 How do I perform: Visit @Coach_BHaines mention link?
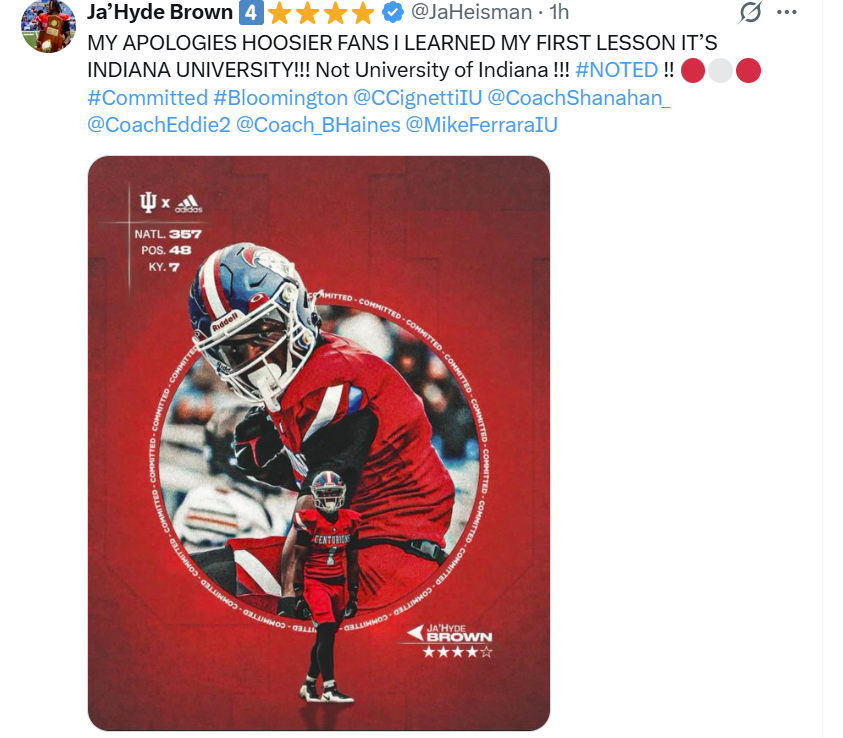tap(318, 125)
